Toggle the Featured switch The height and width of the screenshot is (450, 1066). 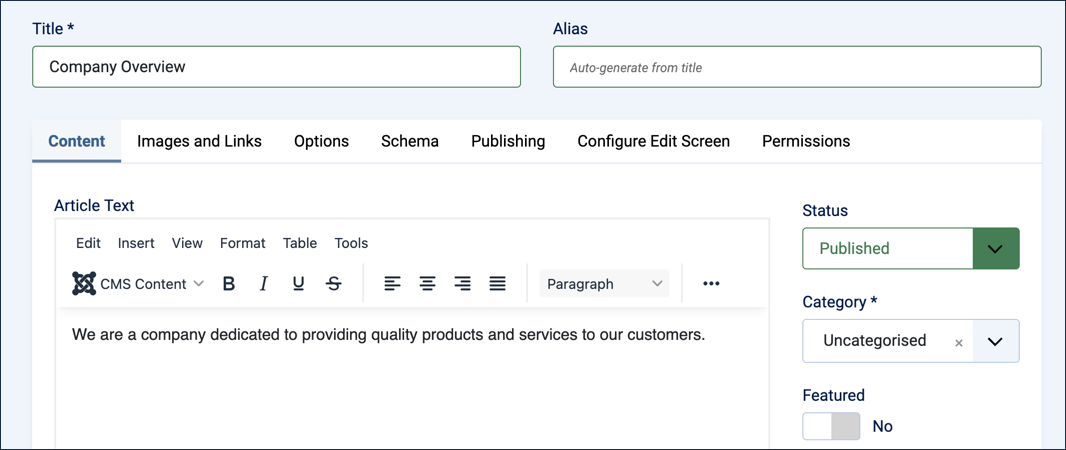pos(831,426)
